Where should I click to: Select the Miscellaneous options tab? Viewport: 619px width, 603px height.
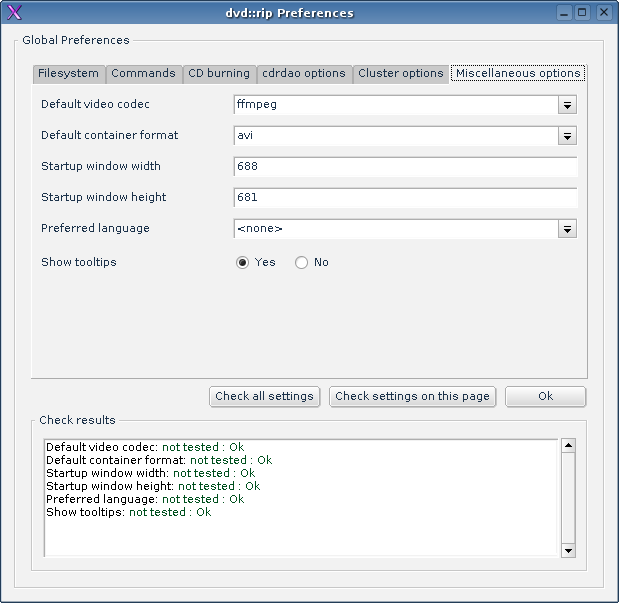pos(518,73)
